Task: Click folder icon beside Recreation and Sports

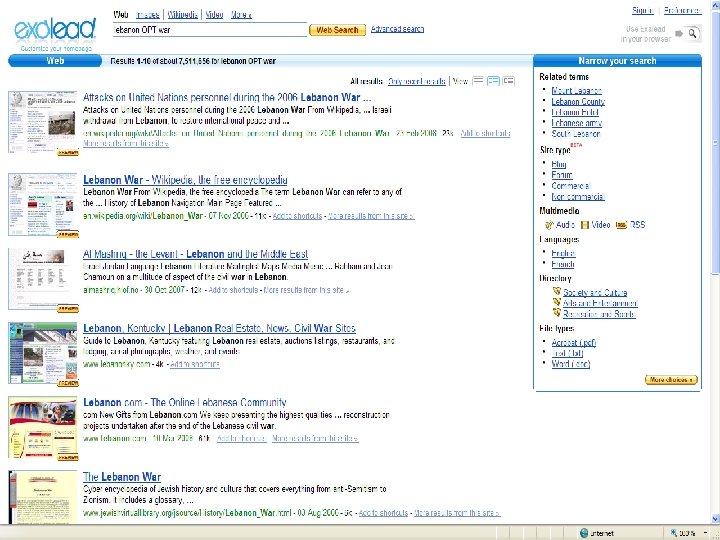Action: click(557, 313)
